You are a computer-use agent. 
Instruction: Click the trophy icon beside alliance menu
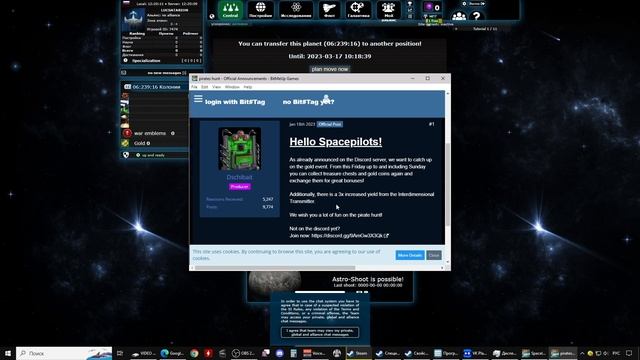410,4
